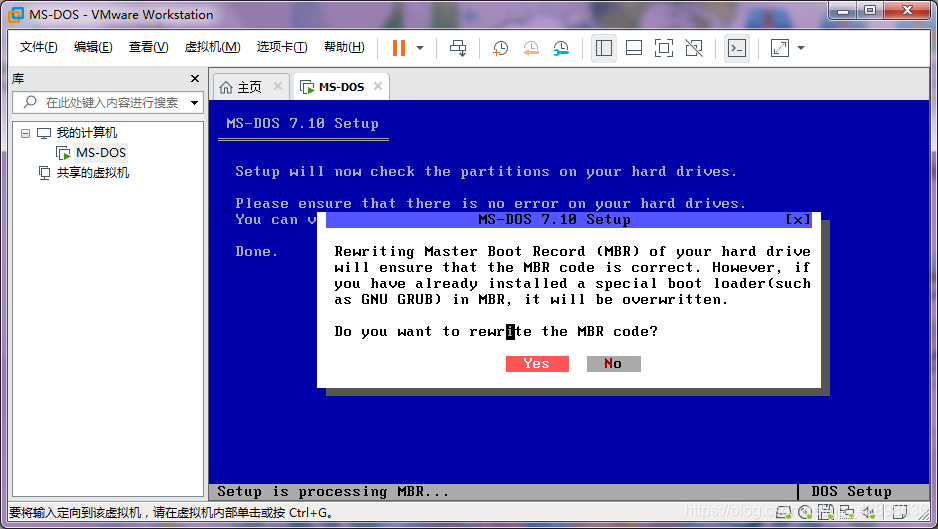Click the 'DOS Setup' status label
The width and height of the screenshot is (938, 529).
[851, 492]
